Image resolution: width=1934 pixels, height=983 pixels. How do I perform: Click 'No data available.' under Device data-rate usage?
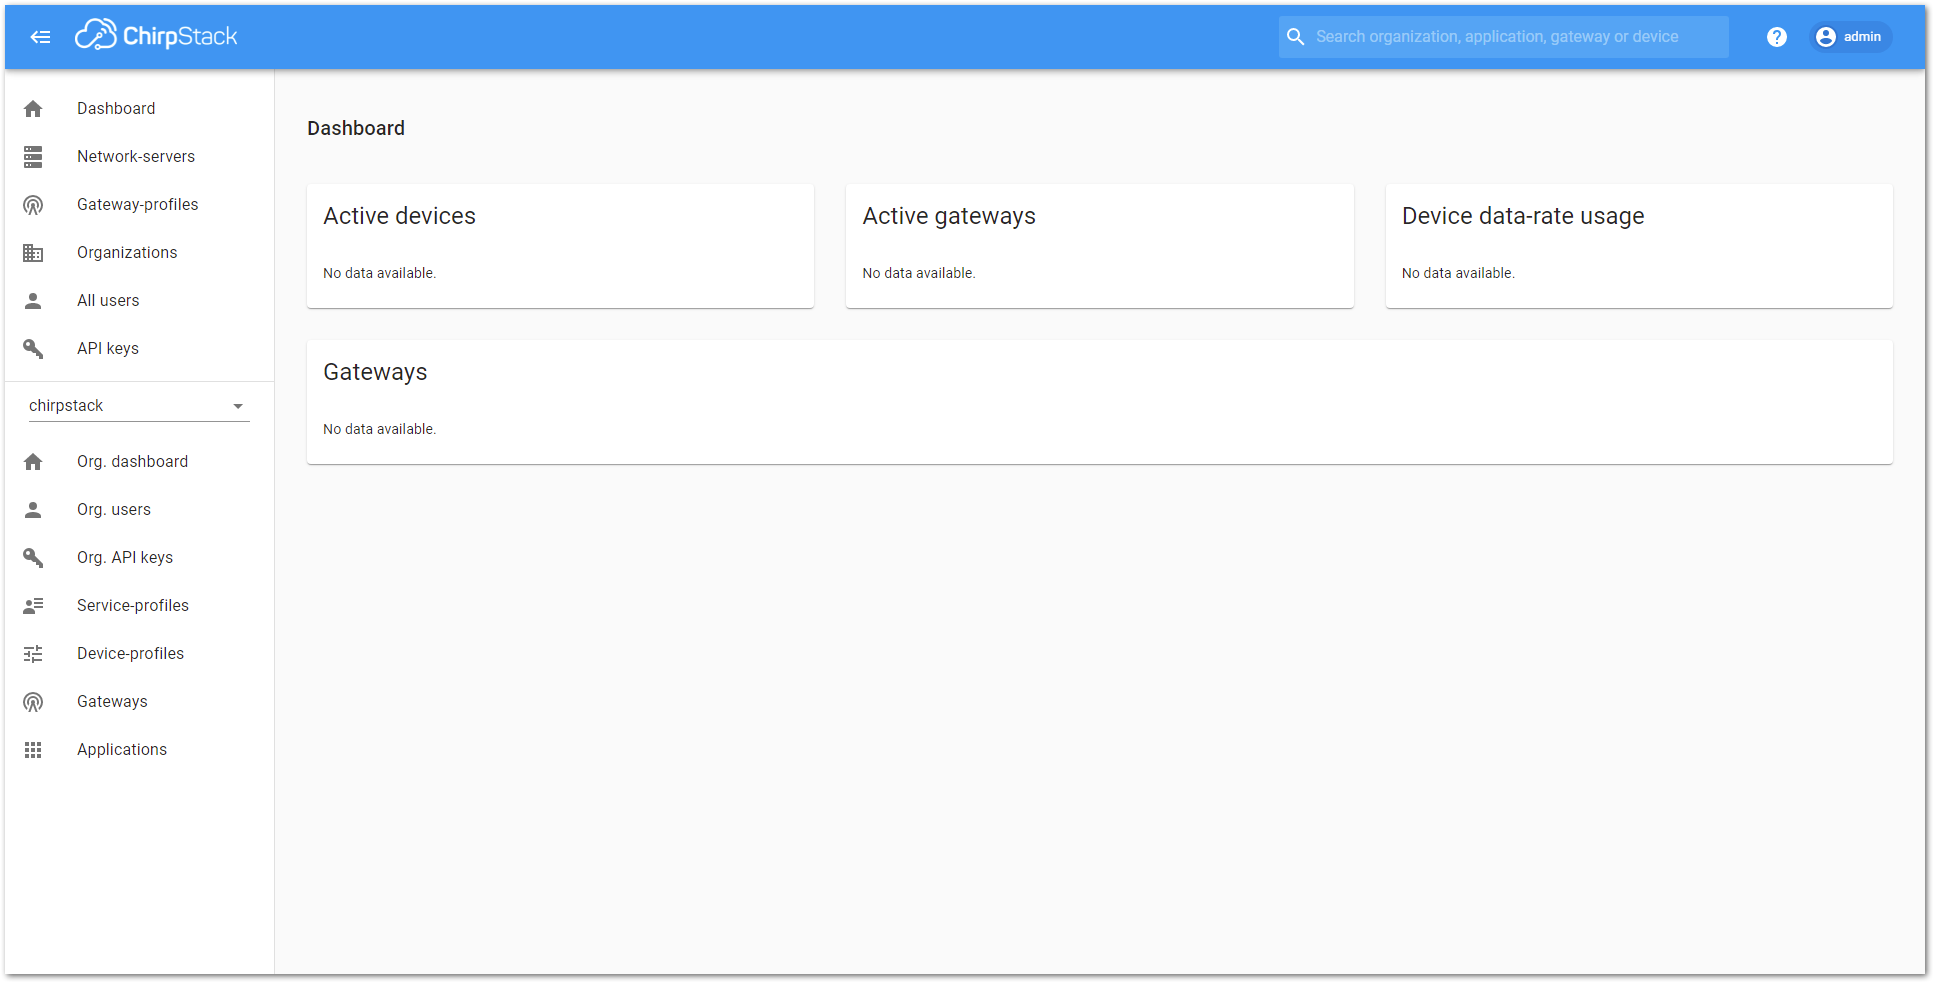[x=1458, y=273]
